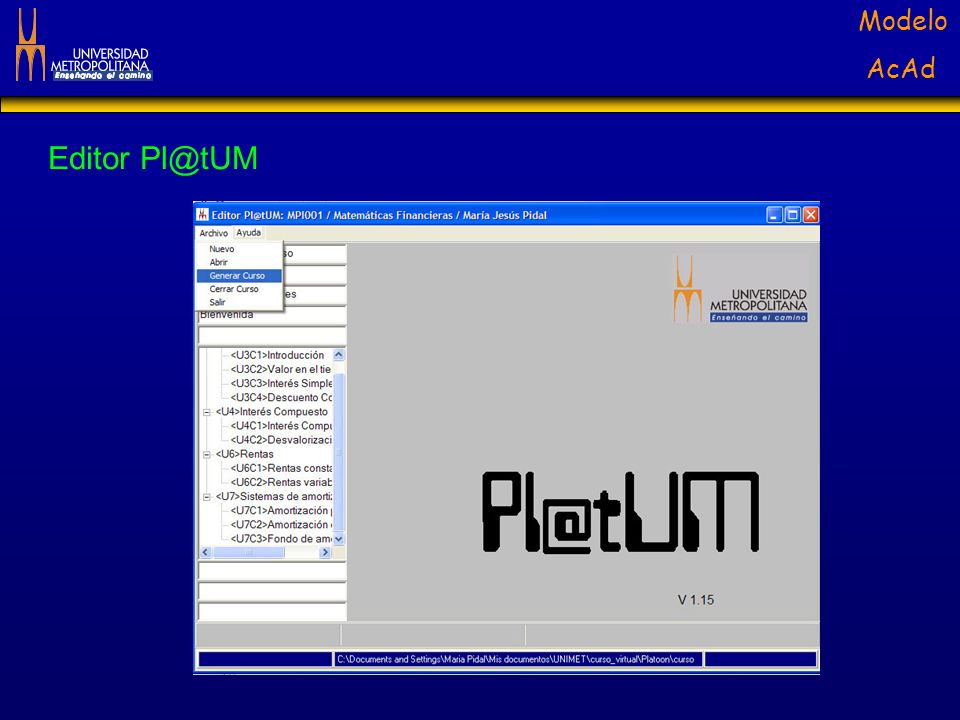Click the status bar file path text
The height and width of the screenshot is (720, 960).
point(516,659)
